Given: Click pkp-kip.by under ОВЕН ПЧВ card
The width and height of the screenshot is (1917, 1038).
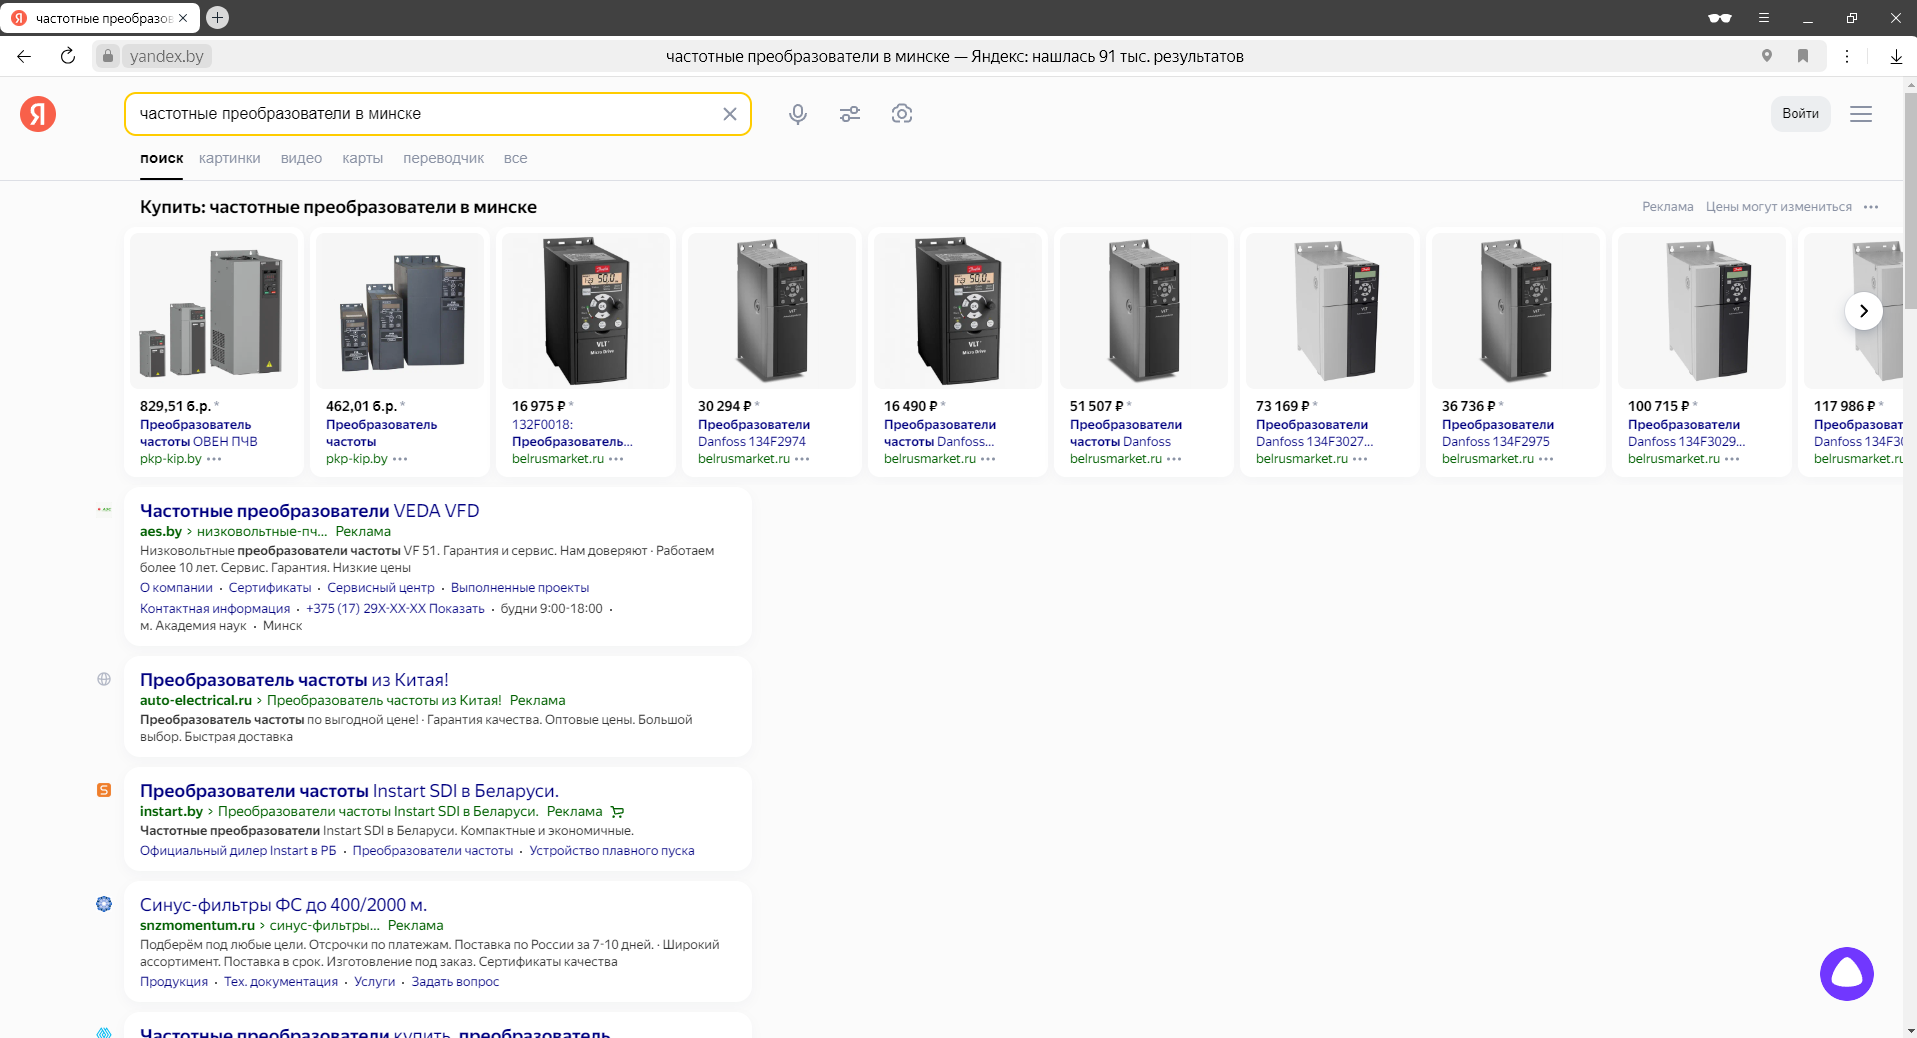Looking at the screenshot, I should point(171,459).
